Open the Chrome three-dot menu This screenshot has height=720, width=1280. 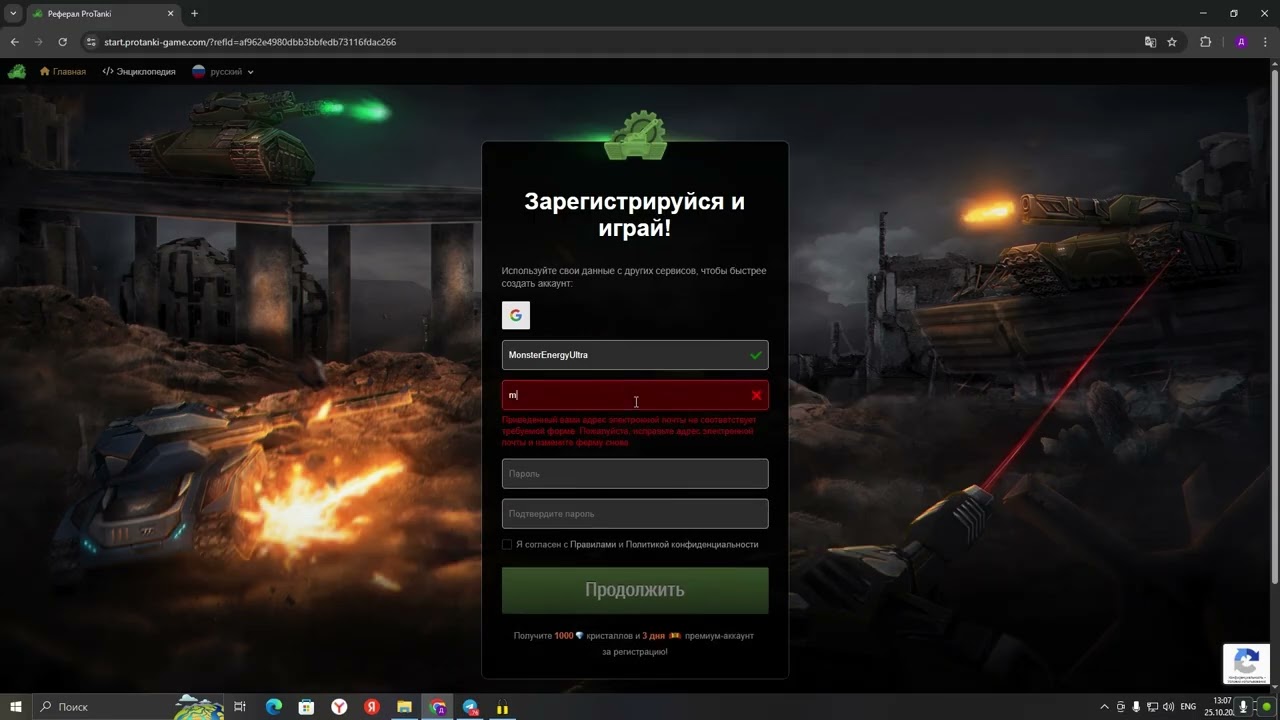tap(1265, 42)
